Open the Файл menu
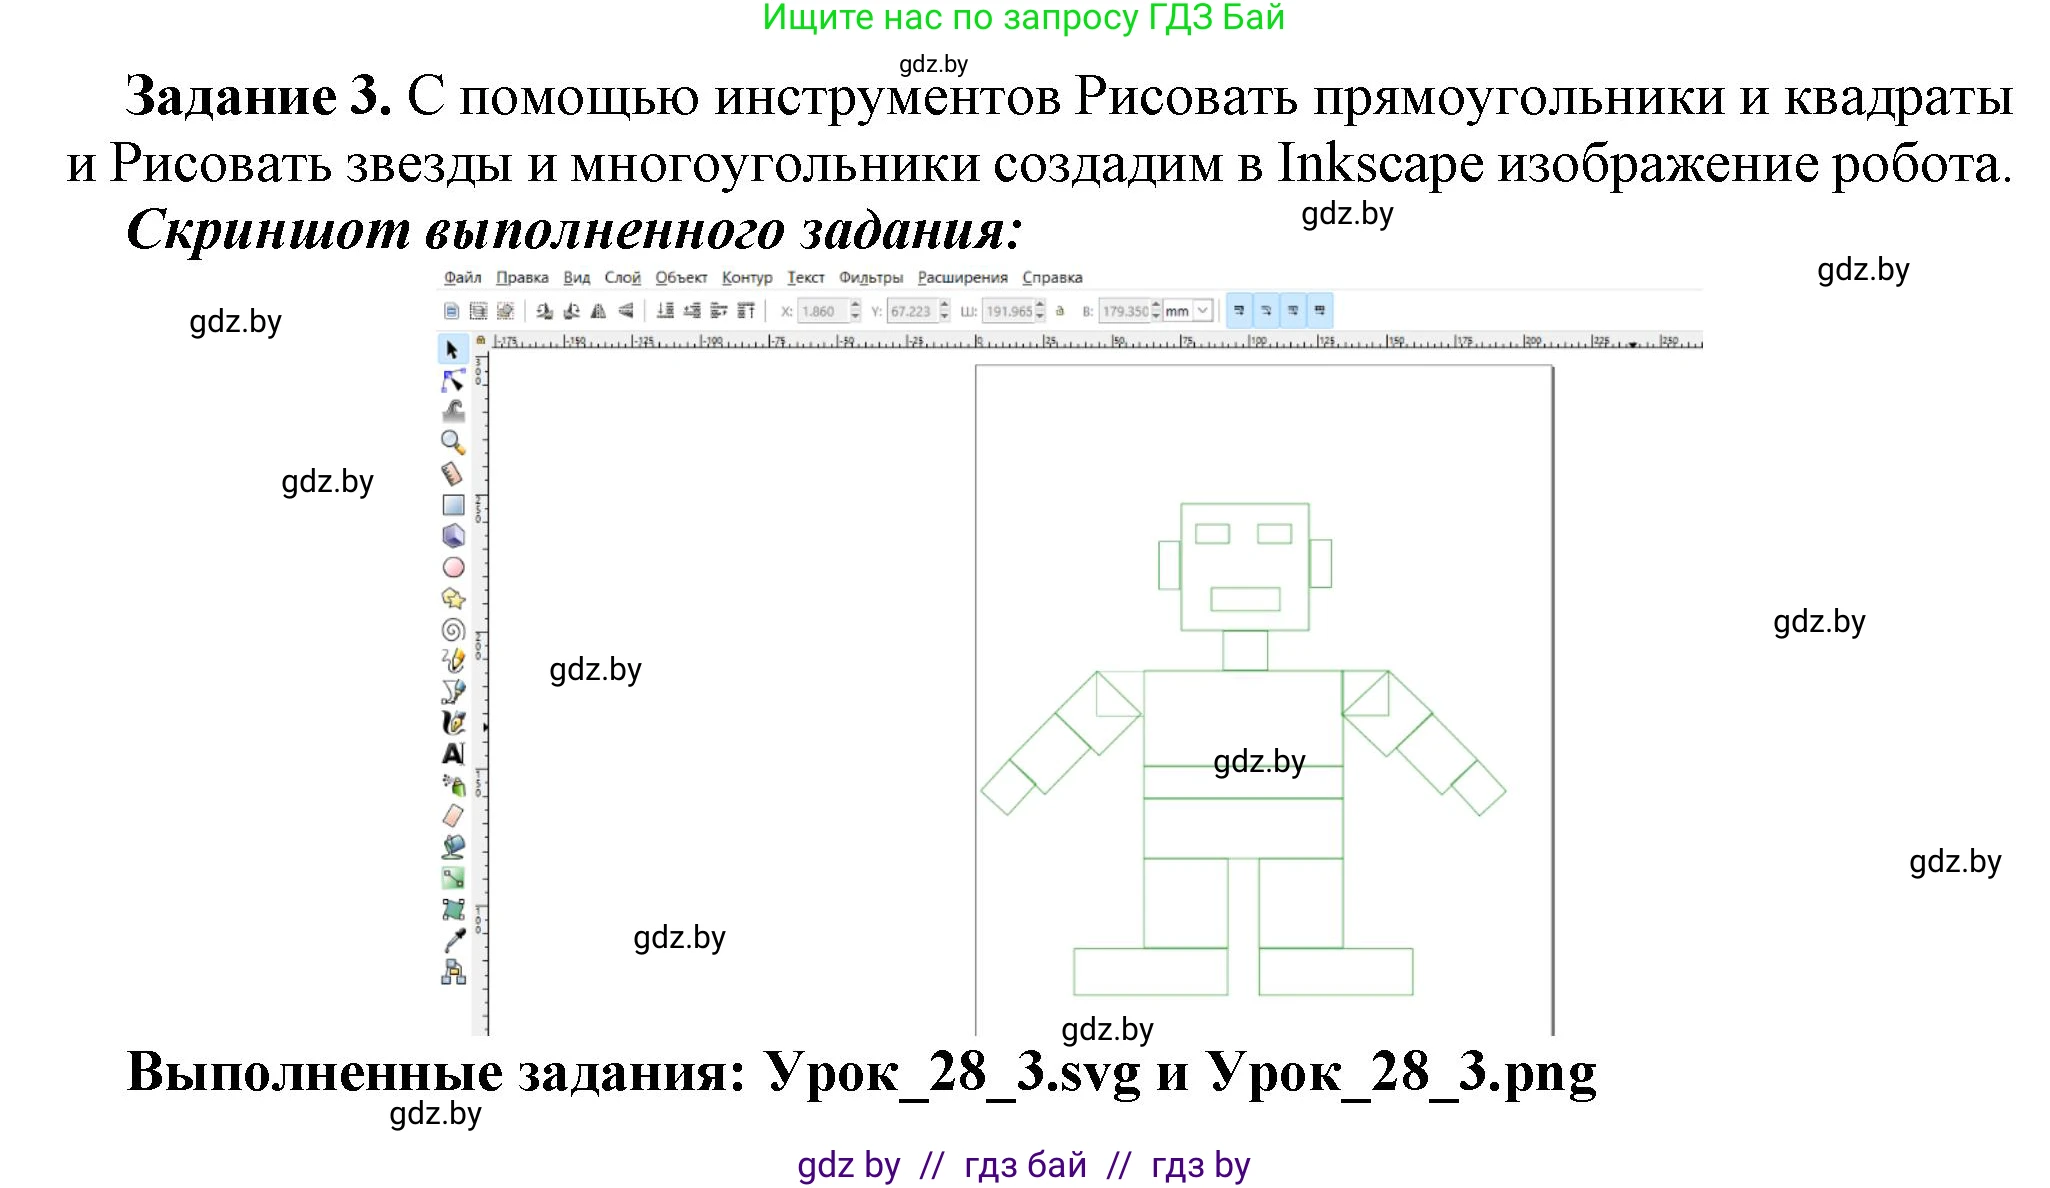 pos(465,278)
